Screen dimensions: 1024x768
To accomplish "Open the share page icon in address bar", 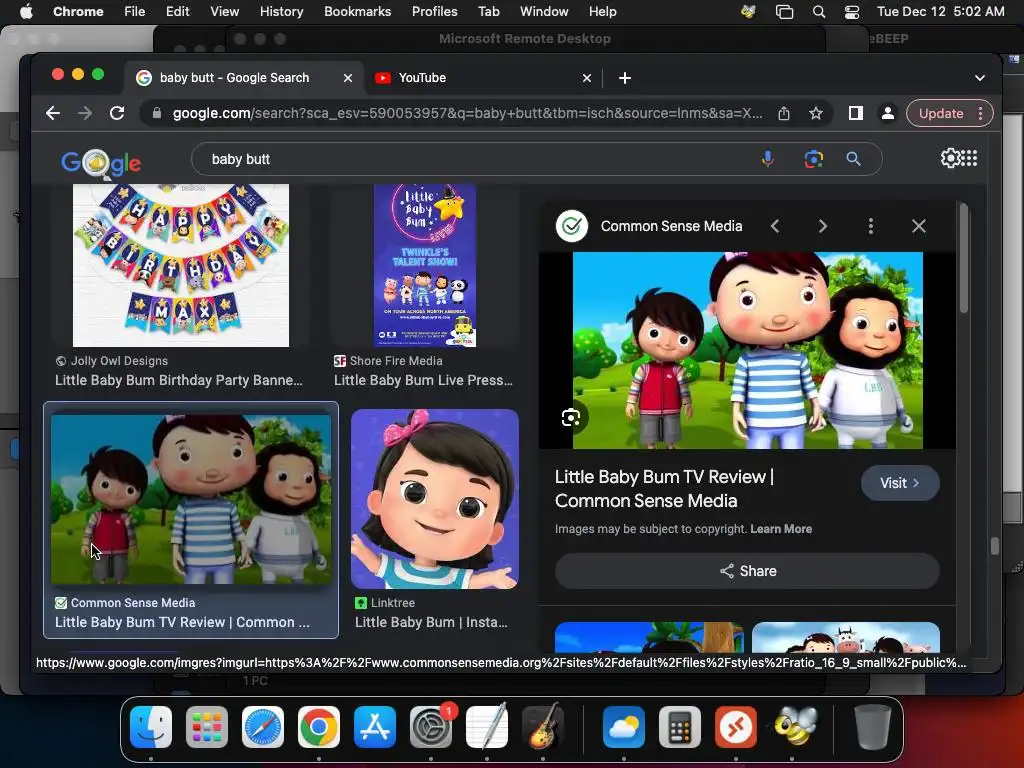I will tap(784, 113).
